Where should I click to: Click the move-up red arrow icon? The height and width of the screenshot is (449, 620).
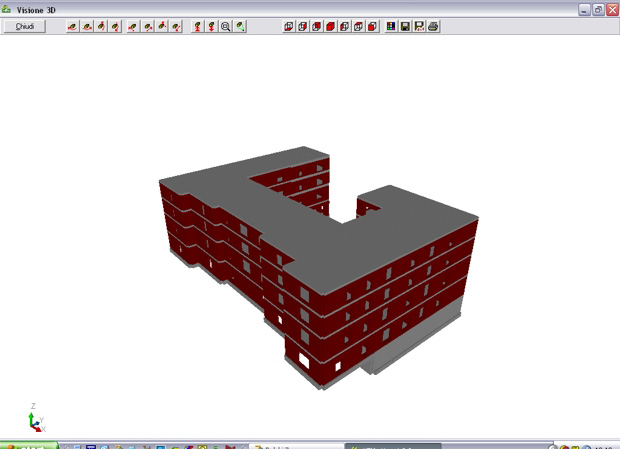tap(198, 26)
